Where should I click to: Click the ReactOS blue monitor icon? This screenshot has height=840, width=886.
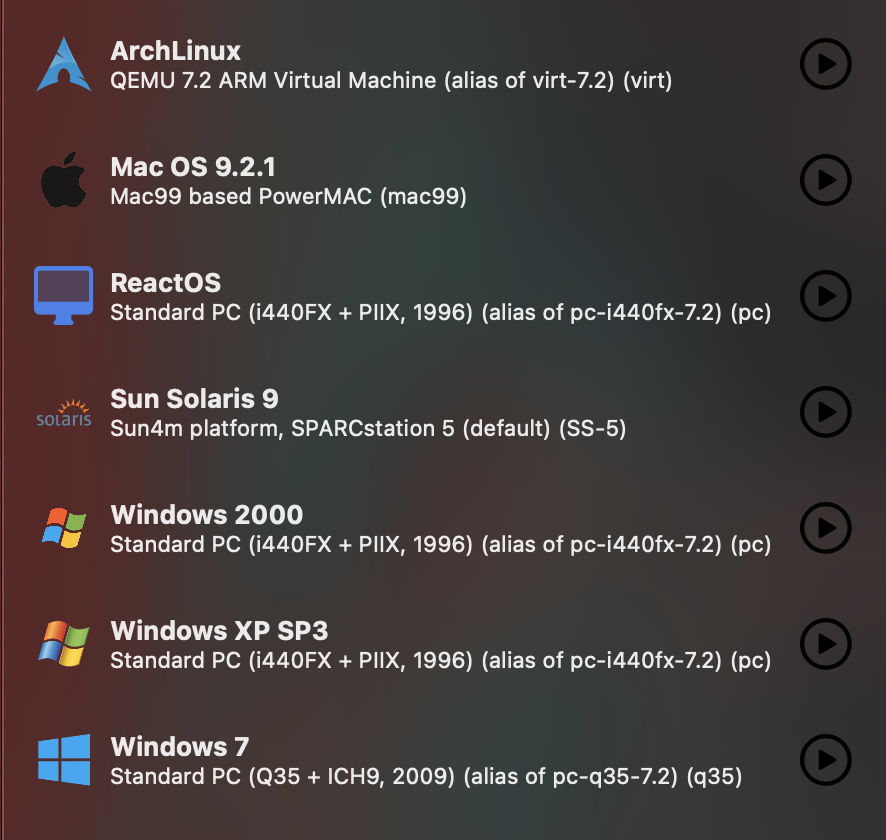coord(64,296)
